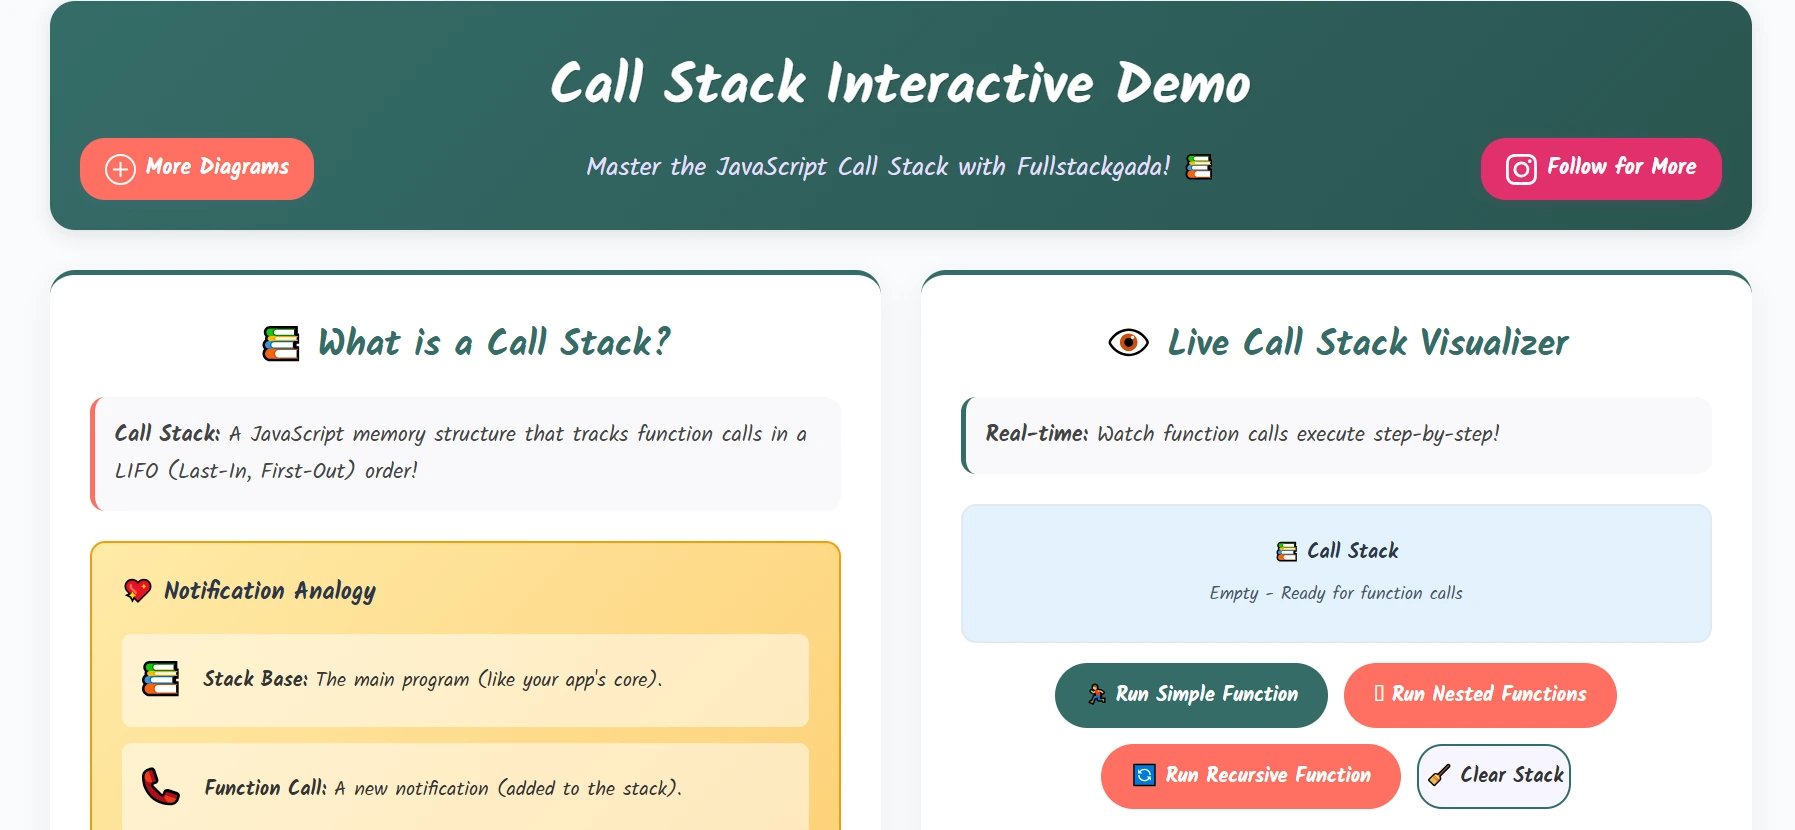Clear Stack
The width and height of the screenshot is (1795, 830).
(x=1494, y=776)
